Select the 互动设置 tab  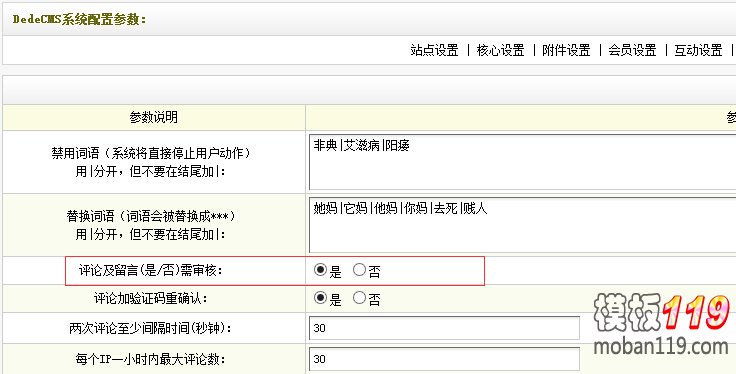coord(698,50)
